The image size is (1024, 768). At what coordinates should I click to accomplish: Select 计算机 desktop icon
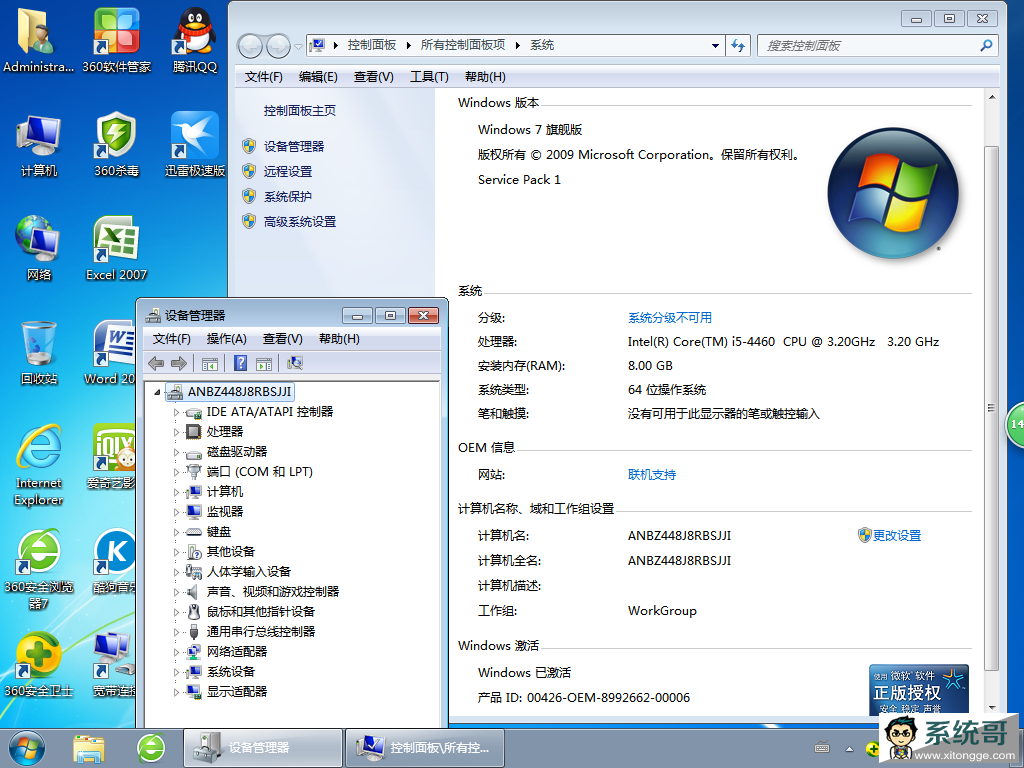pos(39,145)
